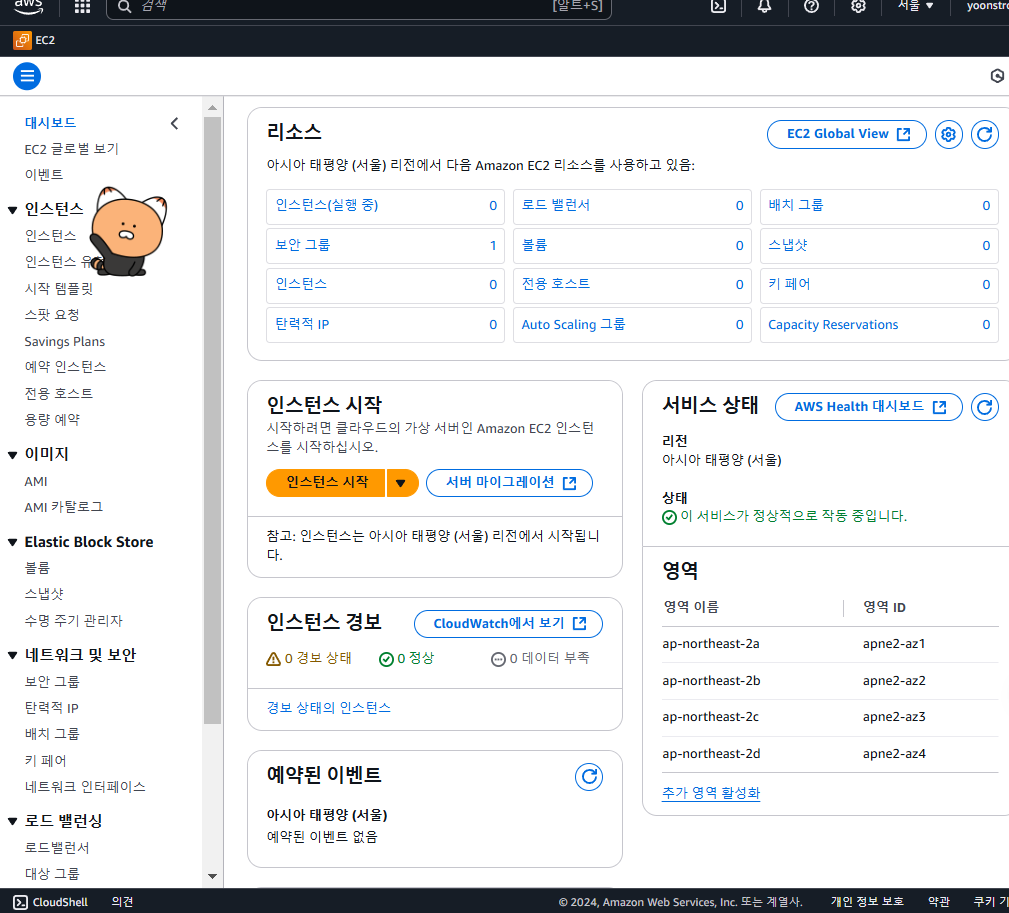Click the EC2 Global View button

tap(847, 134)
